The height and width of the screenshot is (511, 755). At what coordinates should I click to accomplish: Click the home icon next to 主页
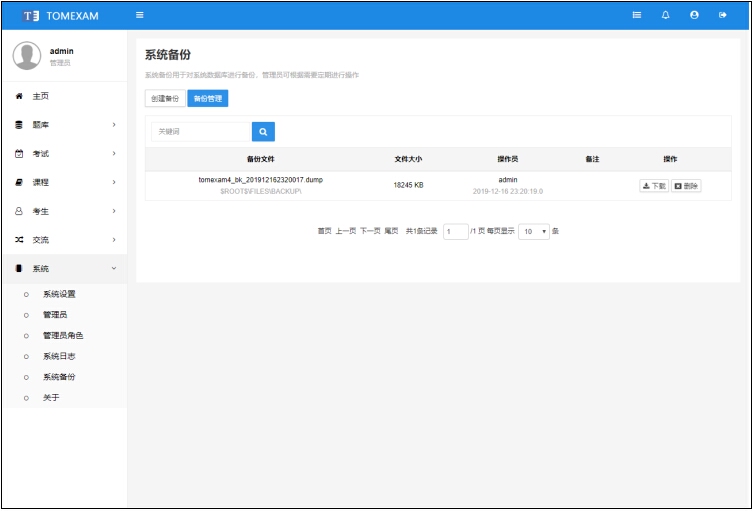(19, 96)
